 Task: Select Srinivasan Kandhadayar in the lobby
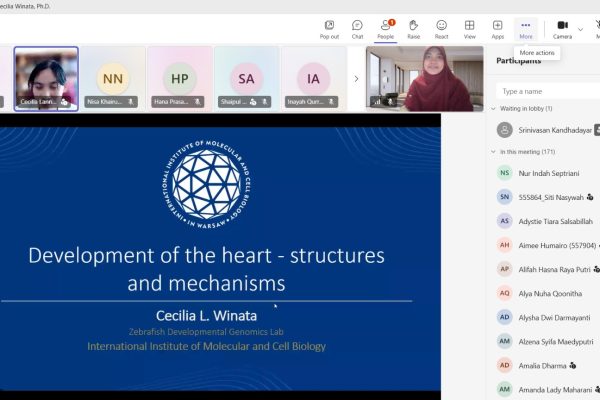pyautogui.click(x=548, y=130)
